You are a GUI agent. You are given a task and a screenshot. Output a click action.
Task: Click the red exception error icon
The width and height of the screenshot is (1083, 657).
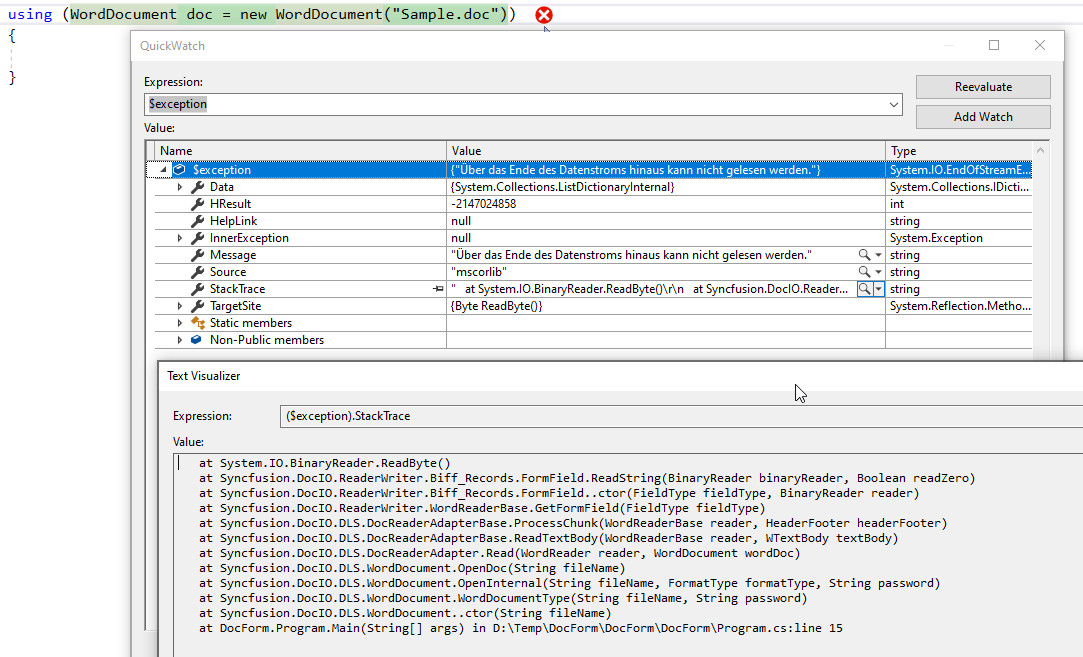coord(544,15)
